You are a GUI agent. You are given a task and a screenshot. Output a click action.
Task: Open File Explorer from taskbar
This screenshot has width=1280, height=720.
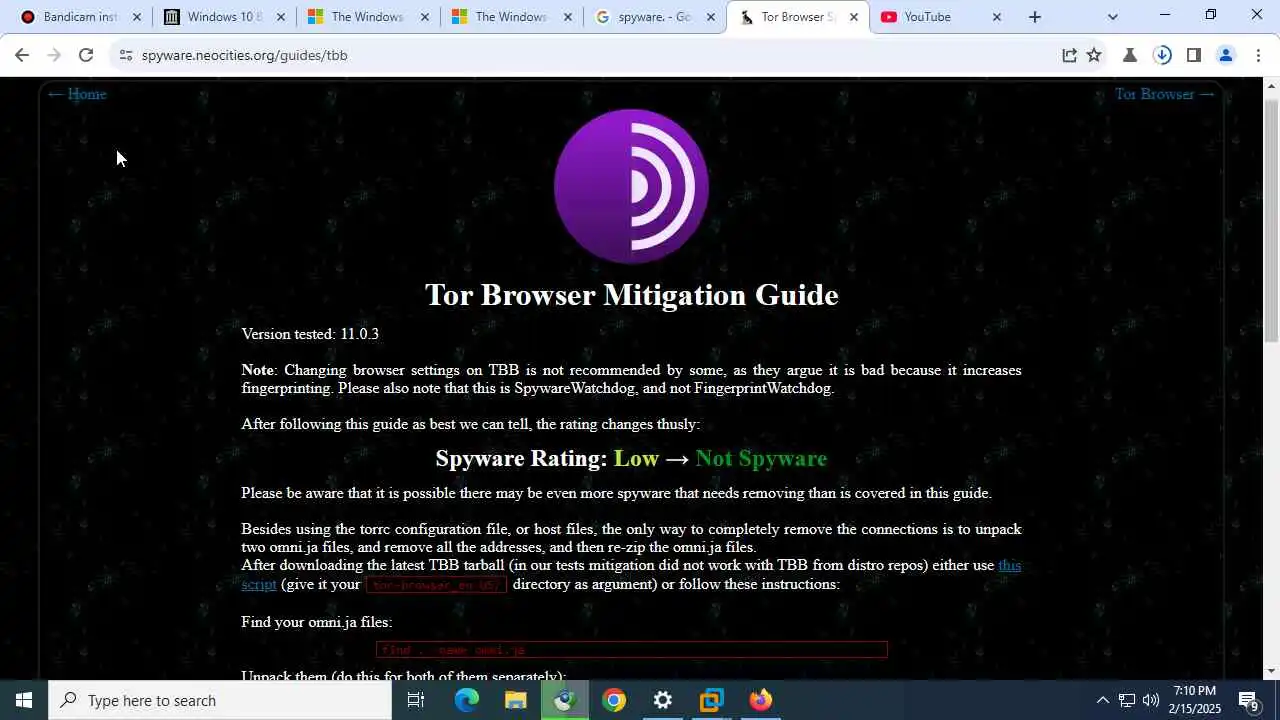[x=516, y=700]
